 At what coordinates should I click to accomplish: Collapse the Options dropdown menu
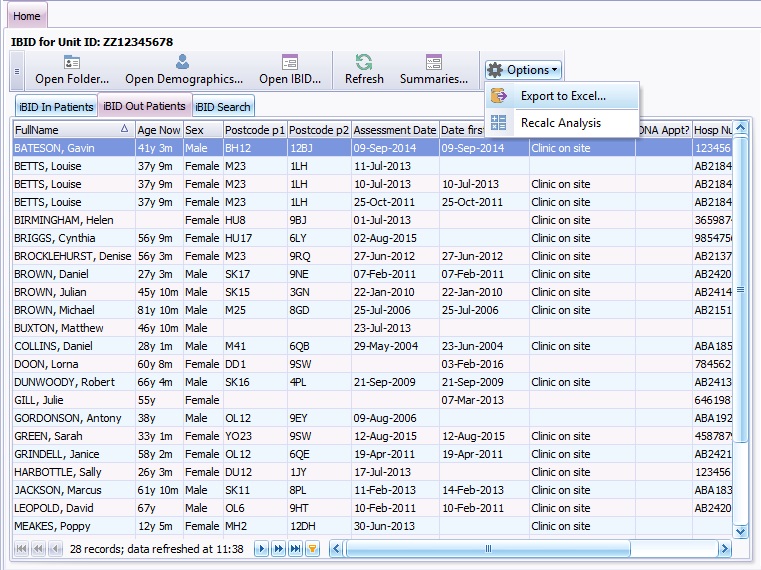pyautogui.click(x=522, y=70)
